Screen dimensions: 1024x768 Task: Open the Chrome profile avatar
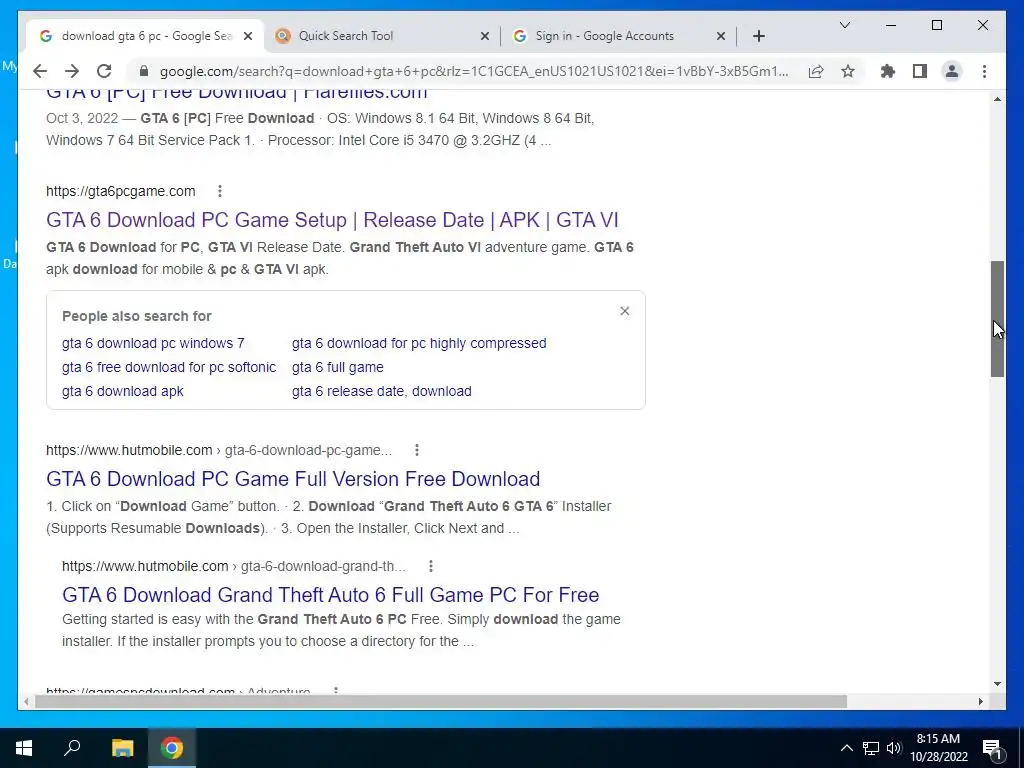click(952, 71)
